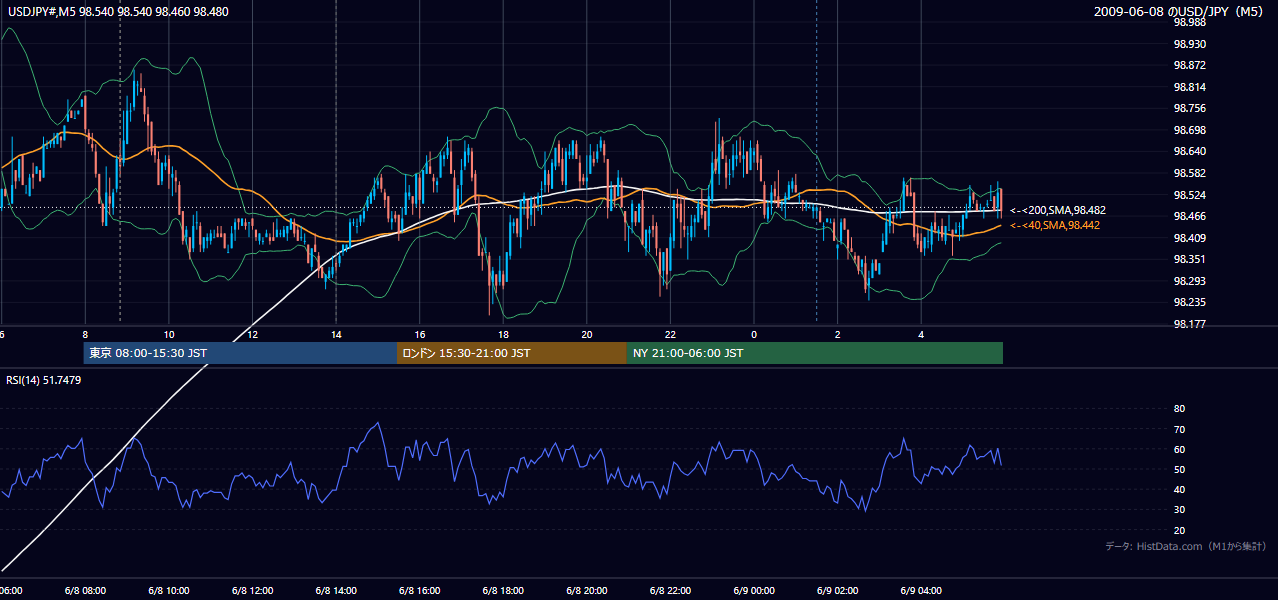Click RSI scale level 20
This screenshot has width=1278, height=600.
click(1179, 530)
